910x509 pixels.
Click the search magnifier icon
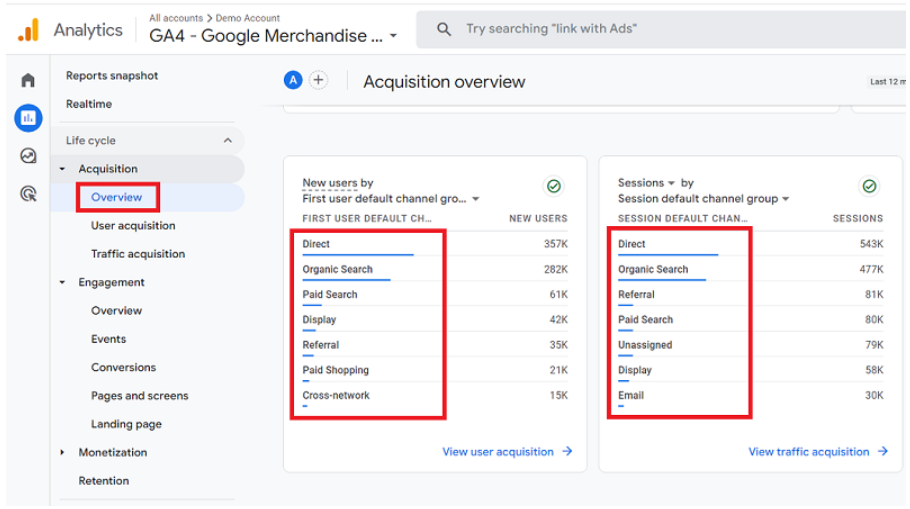pyautogui.click(x=444, y=29)
